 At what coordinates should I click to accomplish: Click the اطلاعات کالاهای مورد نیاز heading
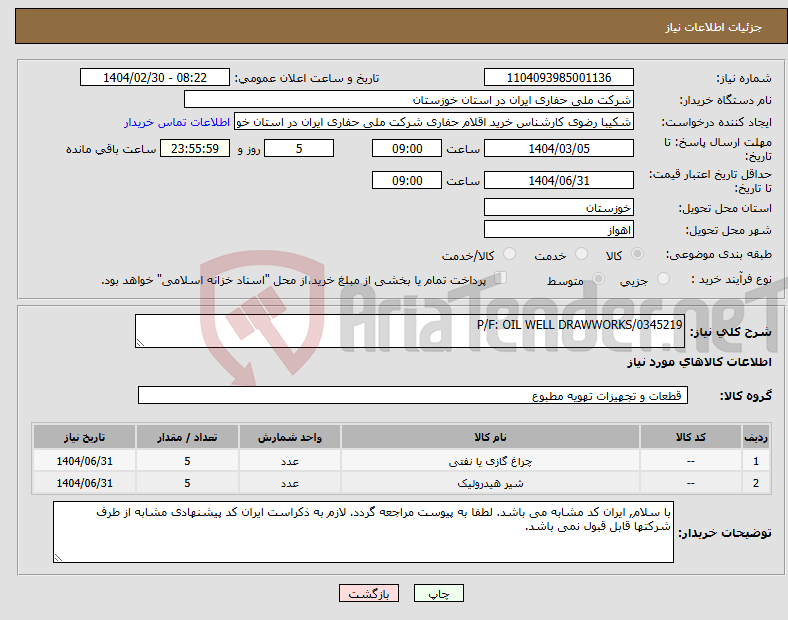point(699,362)
